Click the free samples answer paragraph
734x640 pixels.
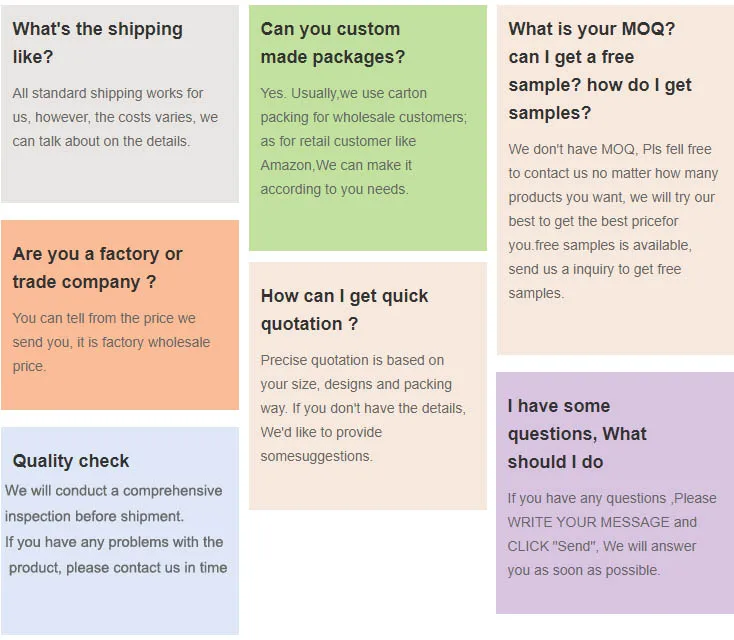tap(612, 221)
